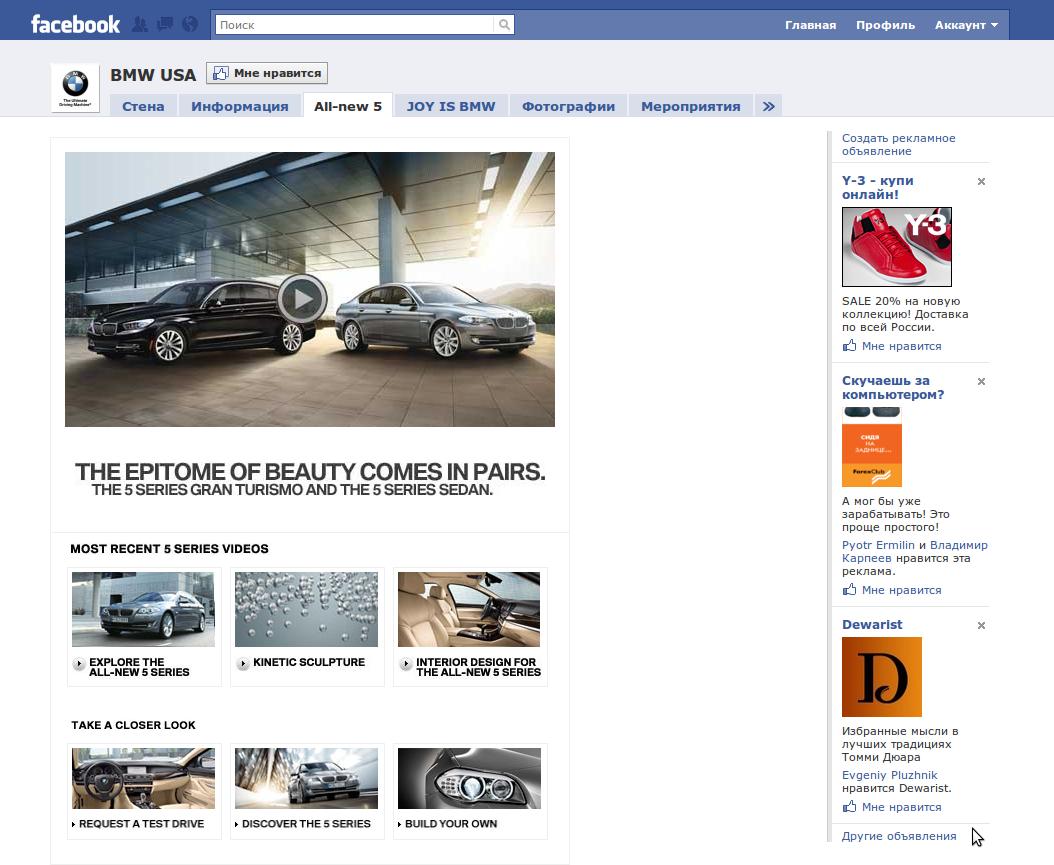Click BMW USA profile picture

pyautogui.click(x=75, y=88)
